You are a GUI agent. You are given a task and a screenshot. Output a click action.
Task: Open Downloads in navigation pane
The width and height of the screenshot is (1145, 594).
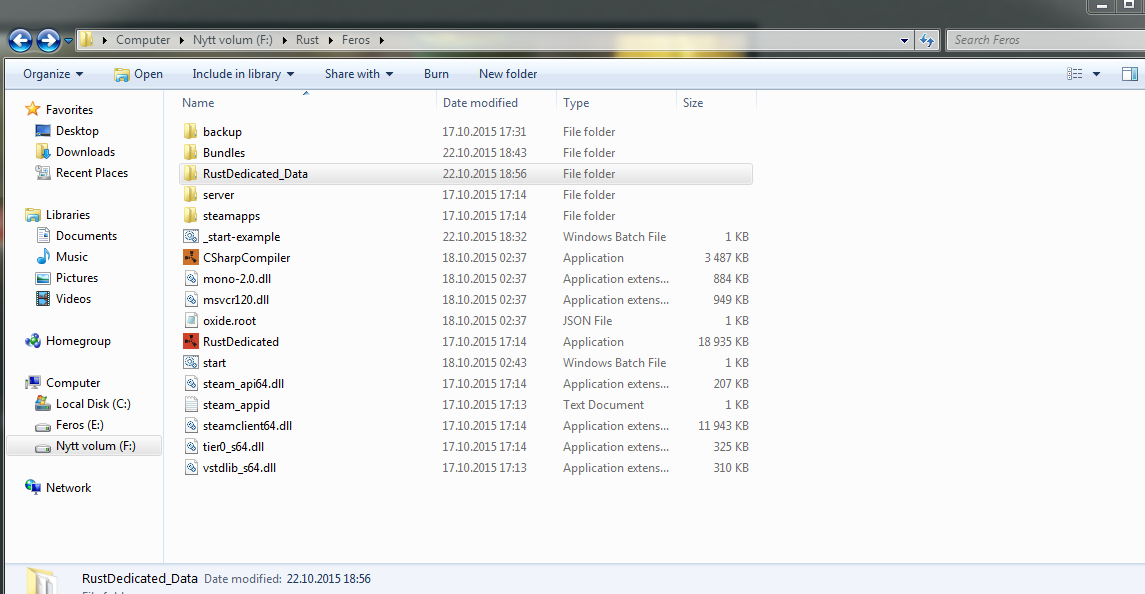click(x=85, y=152)
